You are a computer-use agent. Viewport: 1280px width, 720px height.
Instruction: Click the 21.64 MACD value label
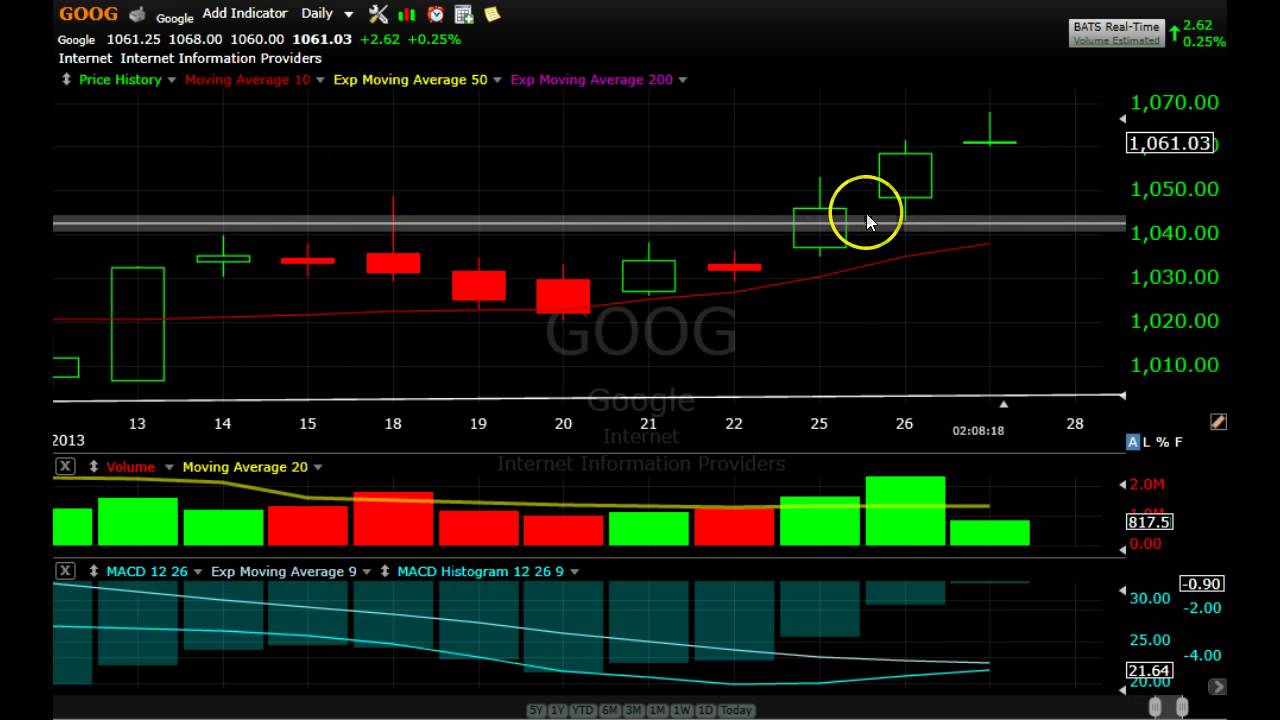click(1149, 671)
